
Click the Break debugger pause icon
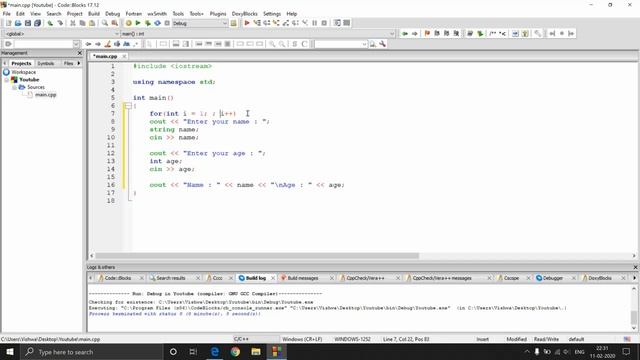[315, 23]
